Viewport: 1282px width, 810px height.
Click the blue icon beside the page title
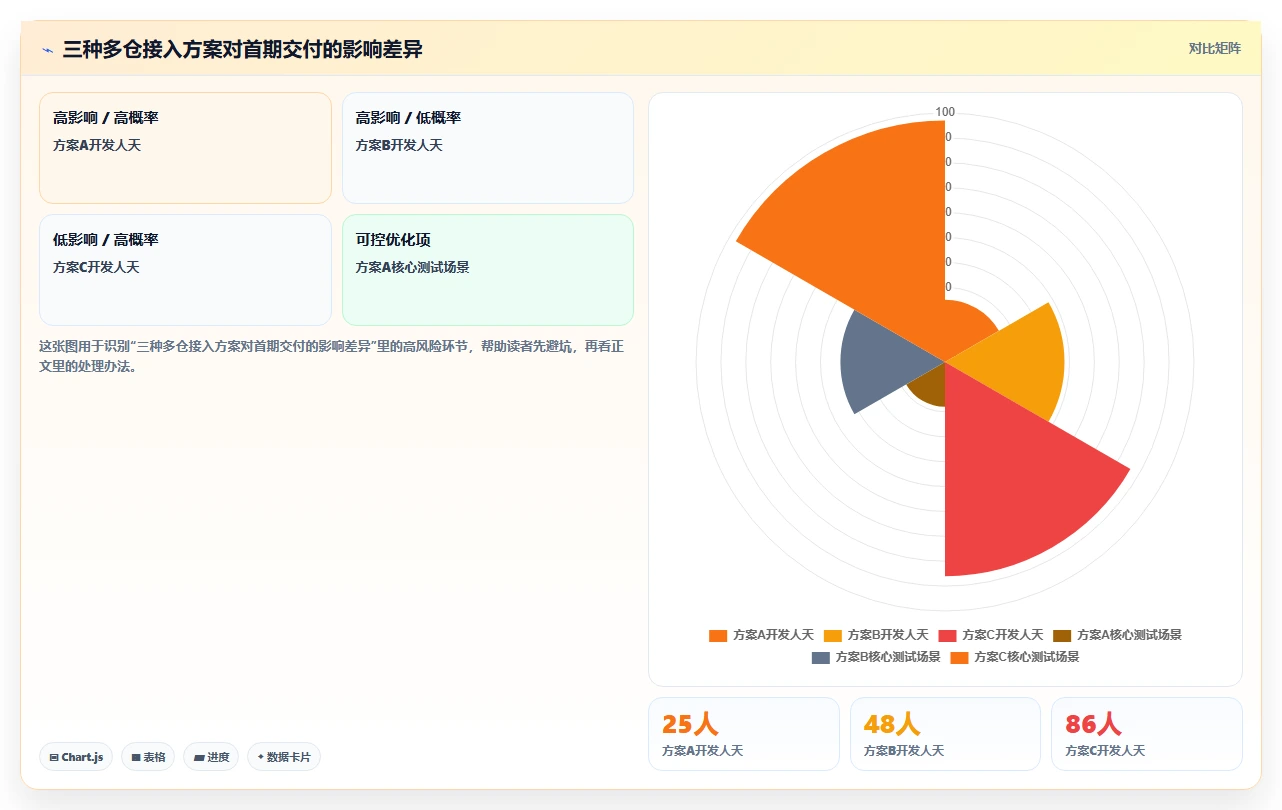[x=48, y=50]
